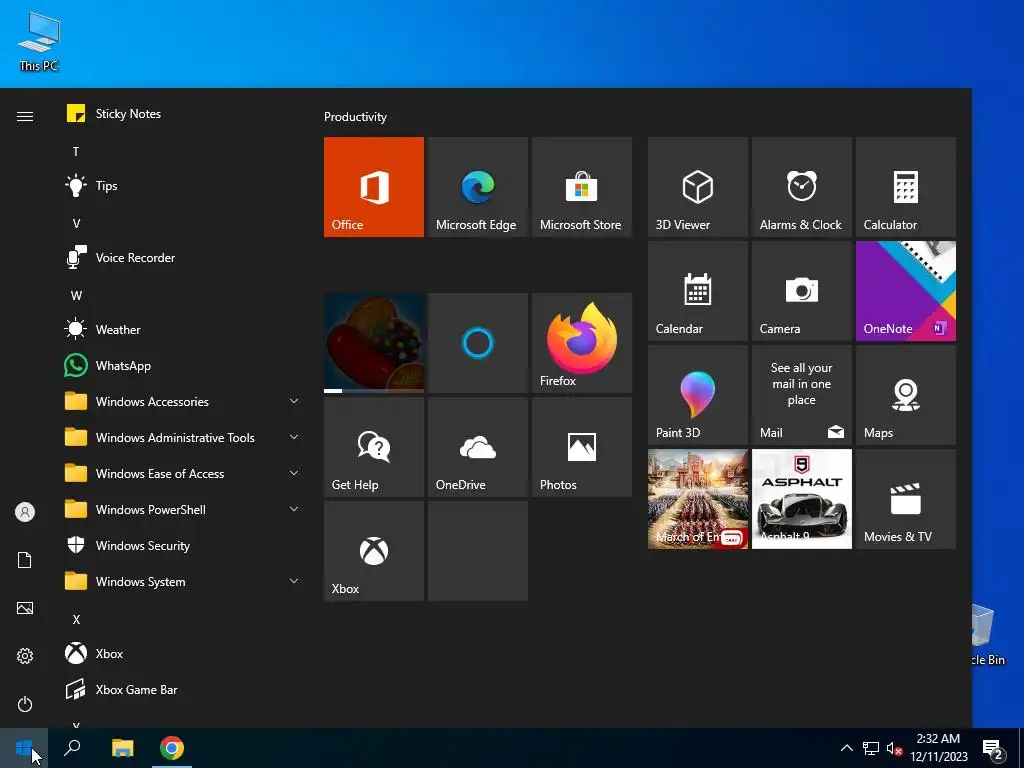Screen dimensions: 1024x768
Task: Select the Productivity group title
Action: click(x=355, y=117)
